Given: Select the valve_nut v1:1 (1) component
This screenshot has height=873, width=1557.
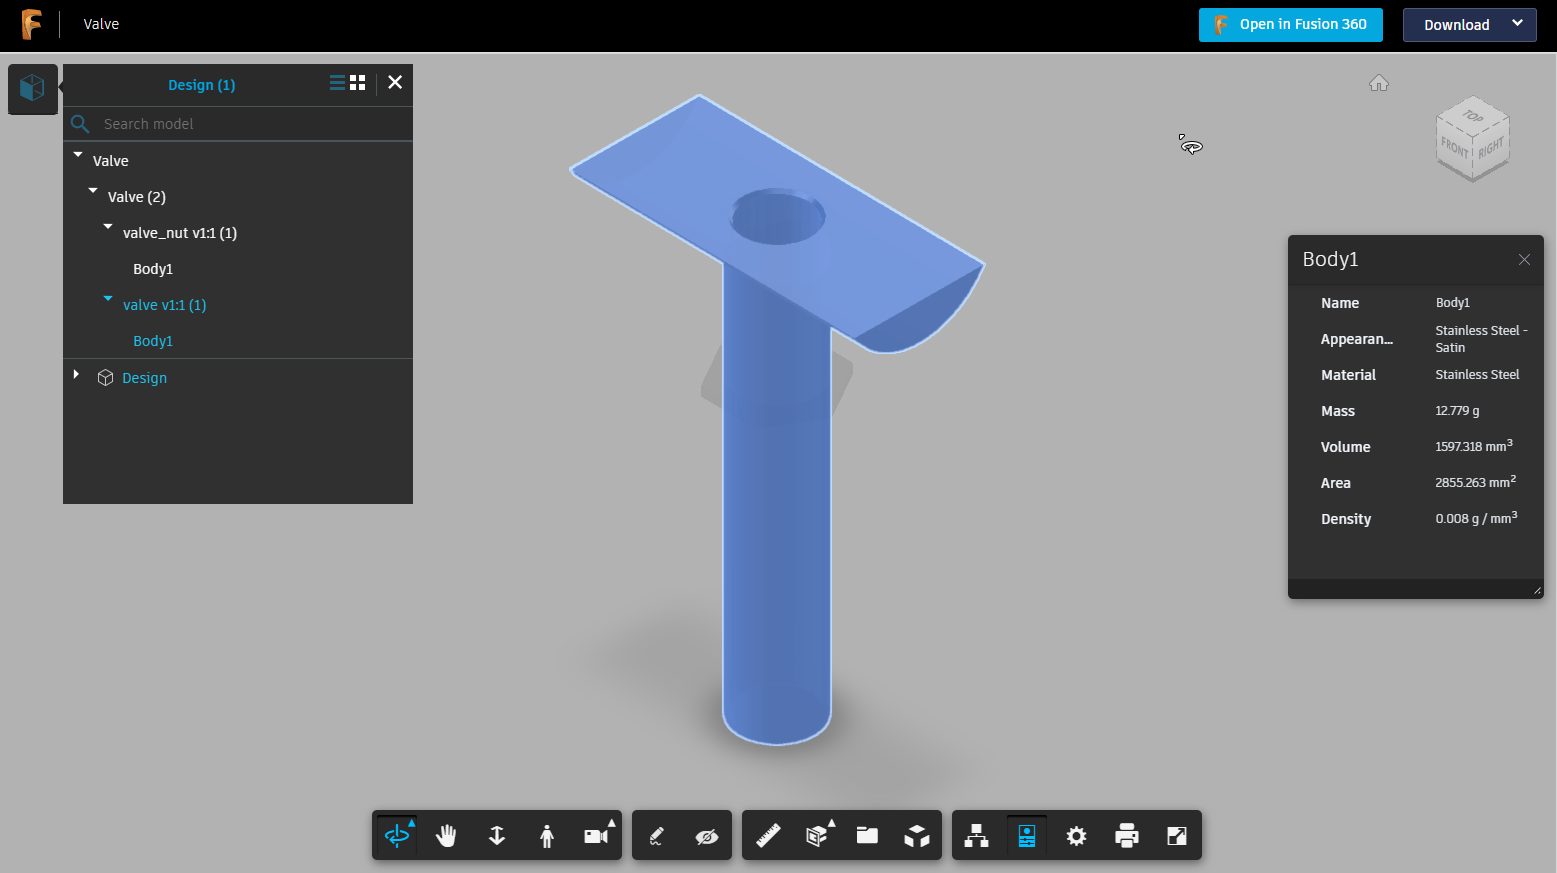Looking at the screenshot, I should 180,233.
